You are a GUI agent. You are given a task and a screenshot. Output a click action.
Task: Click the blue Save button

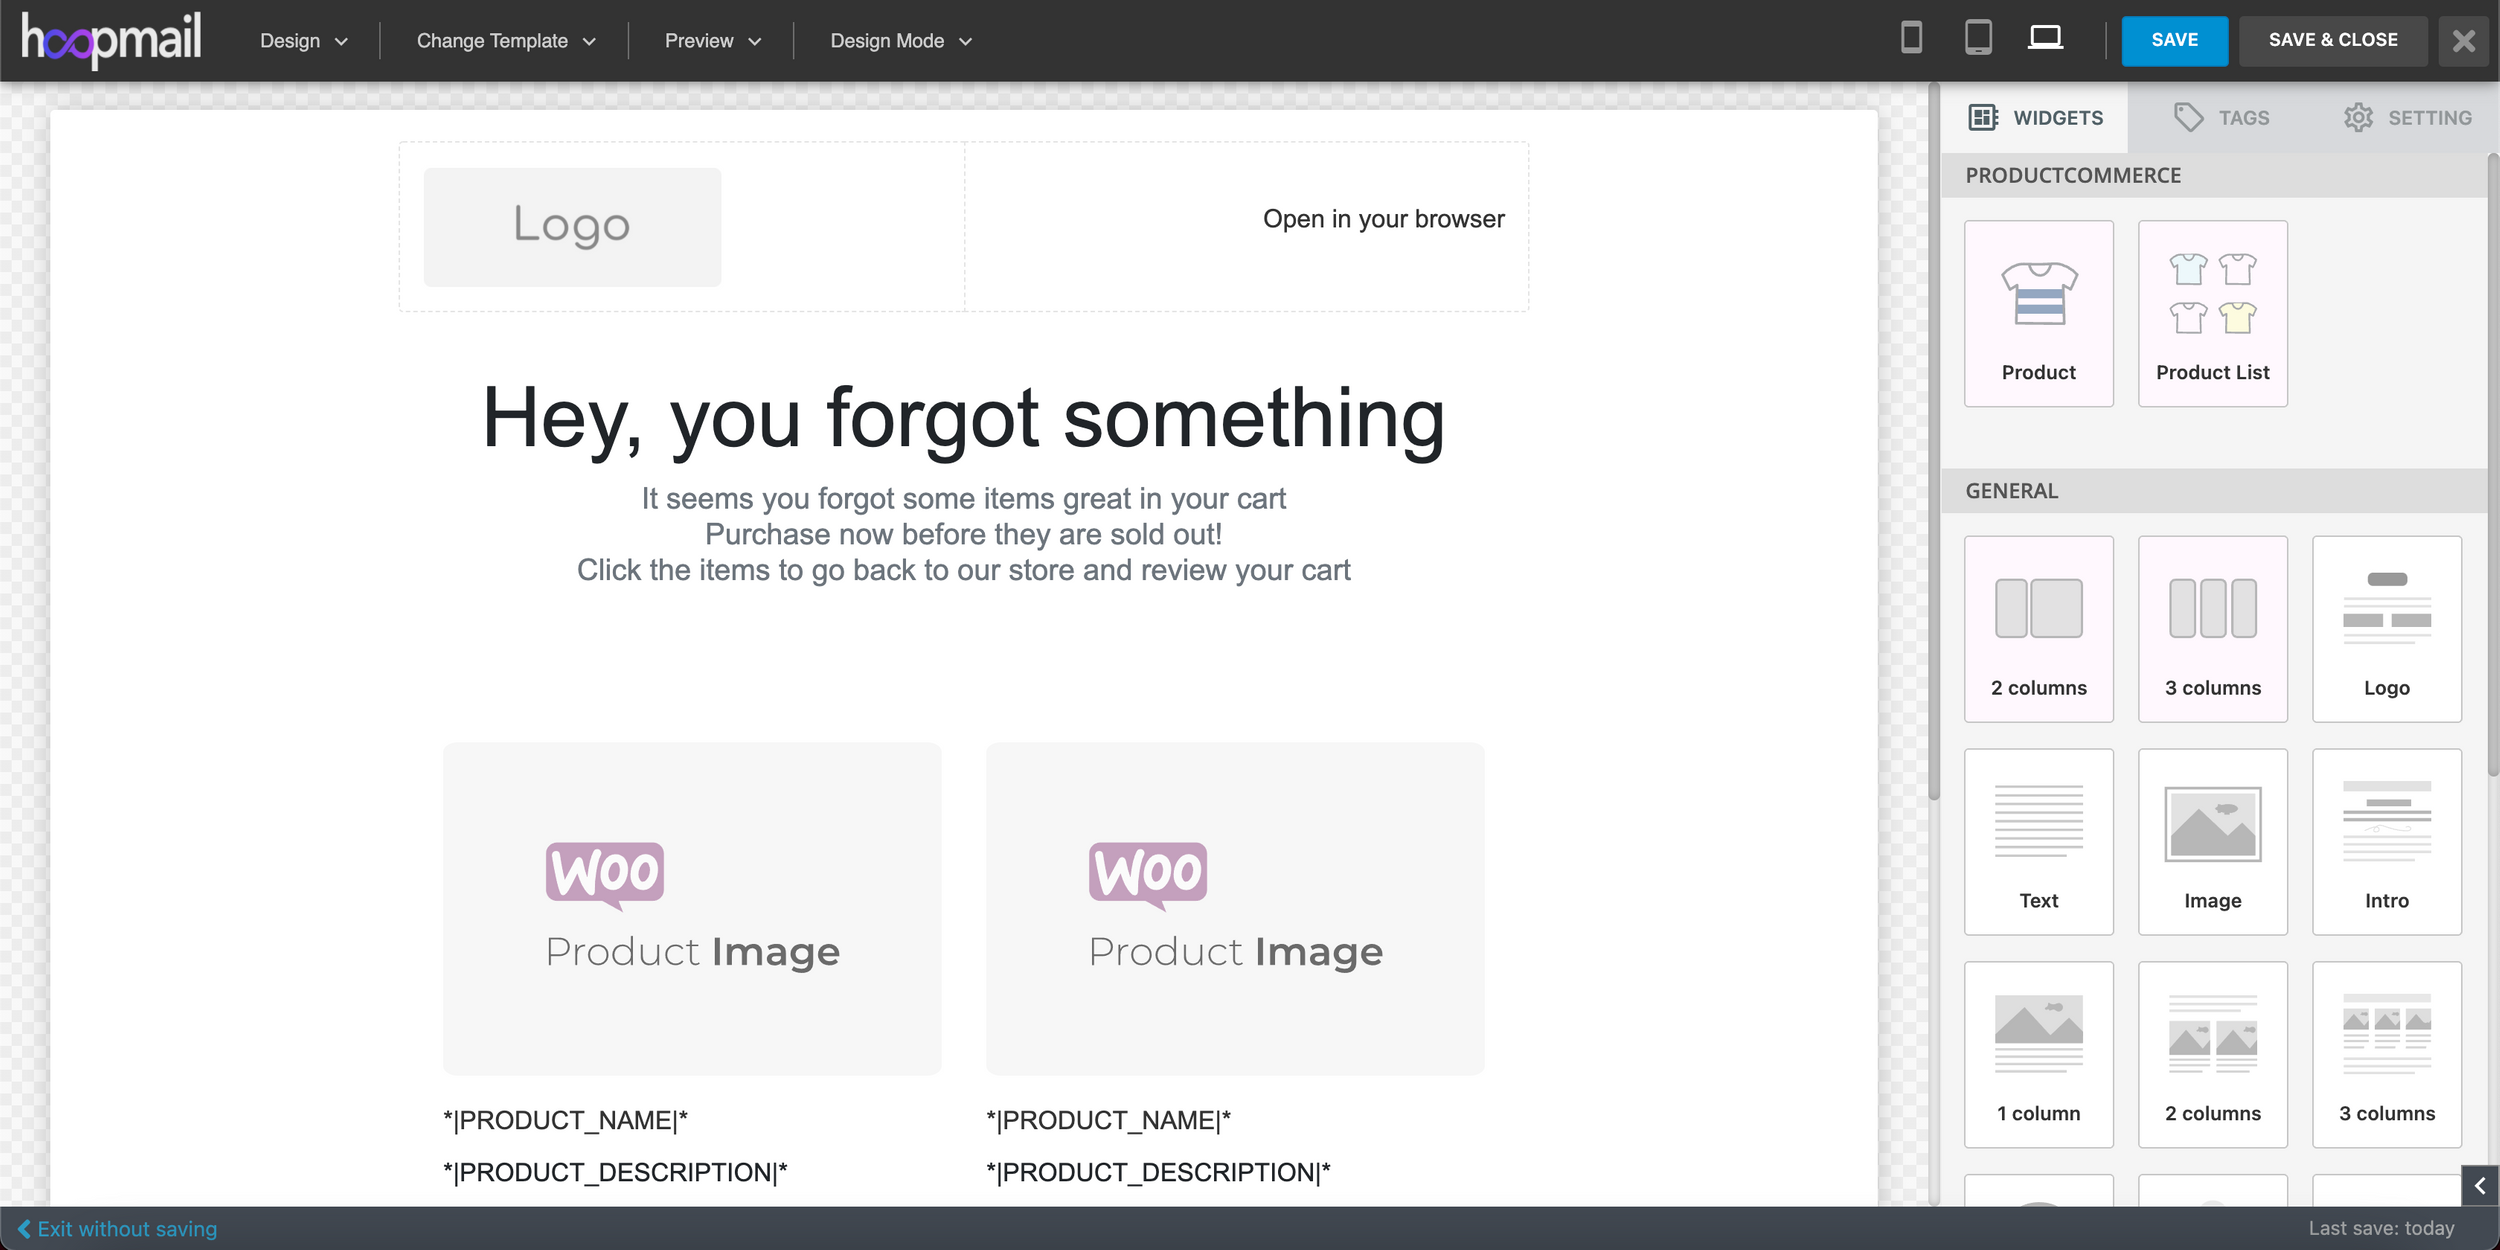pos(2174,40)
